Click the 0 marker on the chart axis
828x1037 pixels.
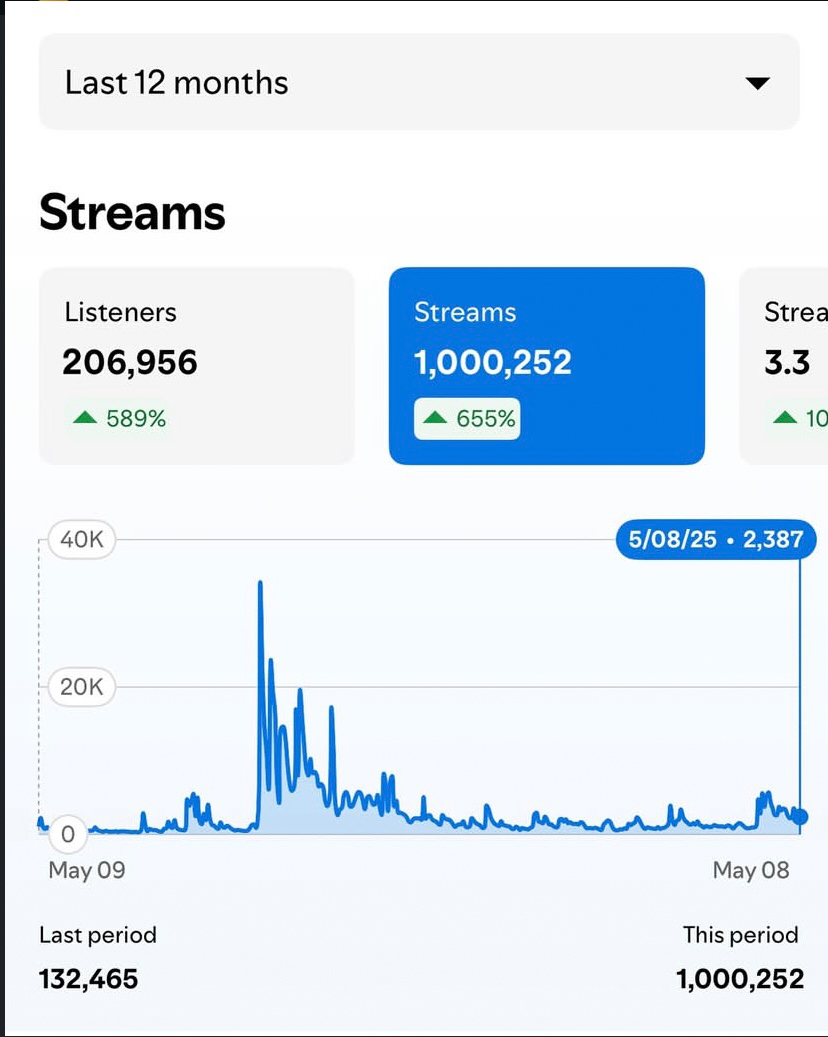pyautogui.click(x=67, y=832)
